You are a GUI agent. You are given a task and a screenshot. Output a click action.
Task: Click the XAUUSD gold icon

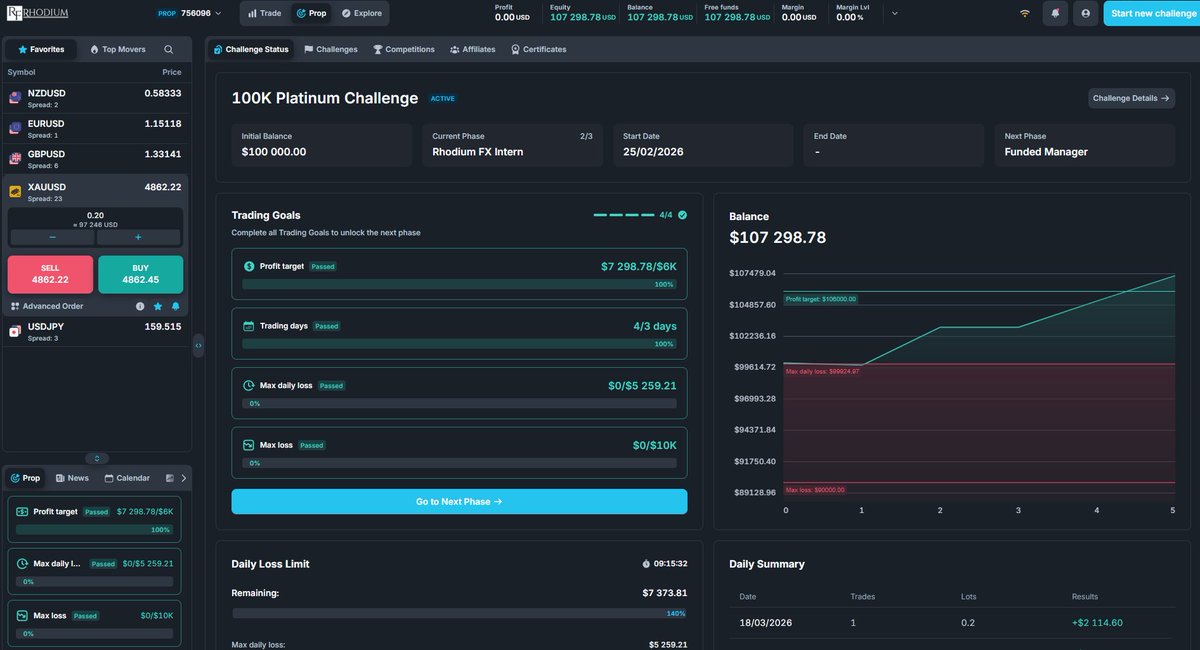click(15, 191)
